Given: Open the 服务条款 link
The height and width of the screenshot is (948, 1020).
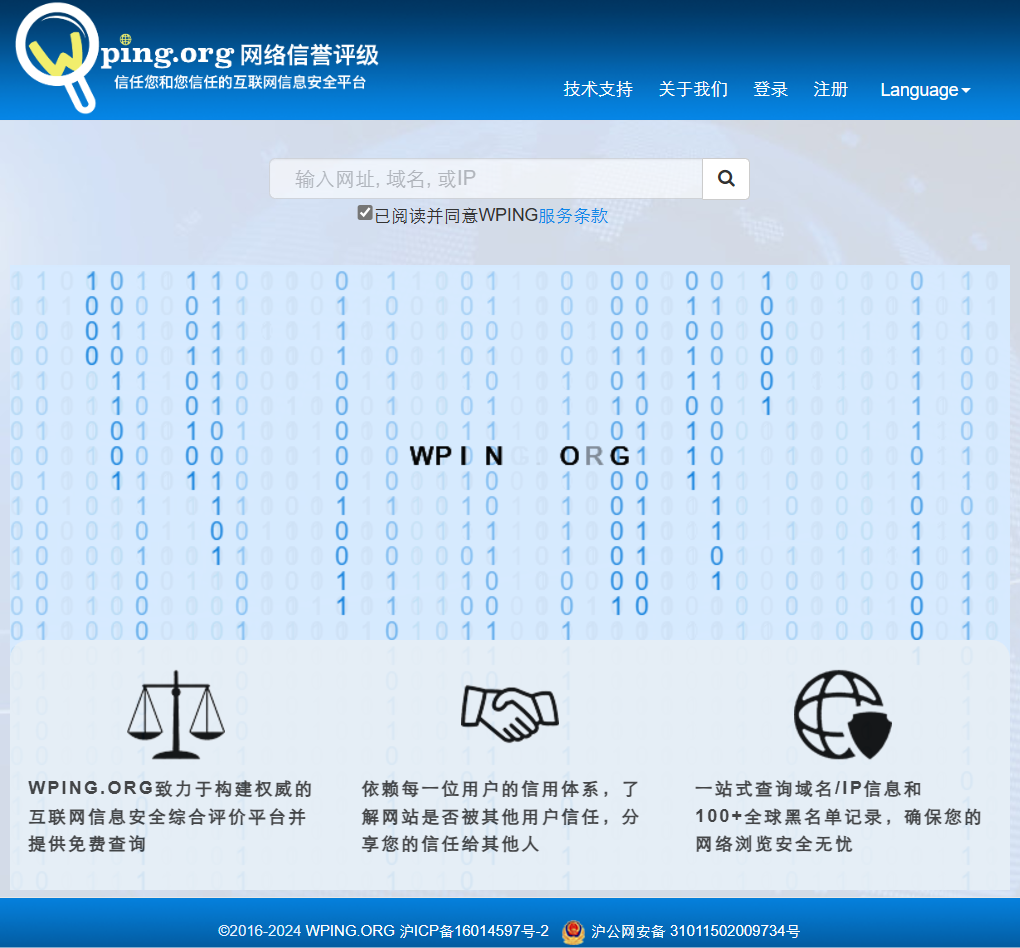Looking at the screenshot, I should tap(573, 215).
